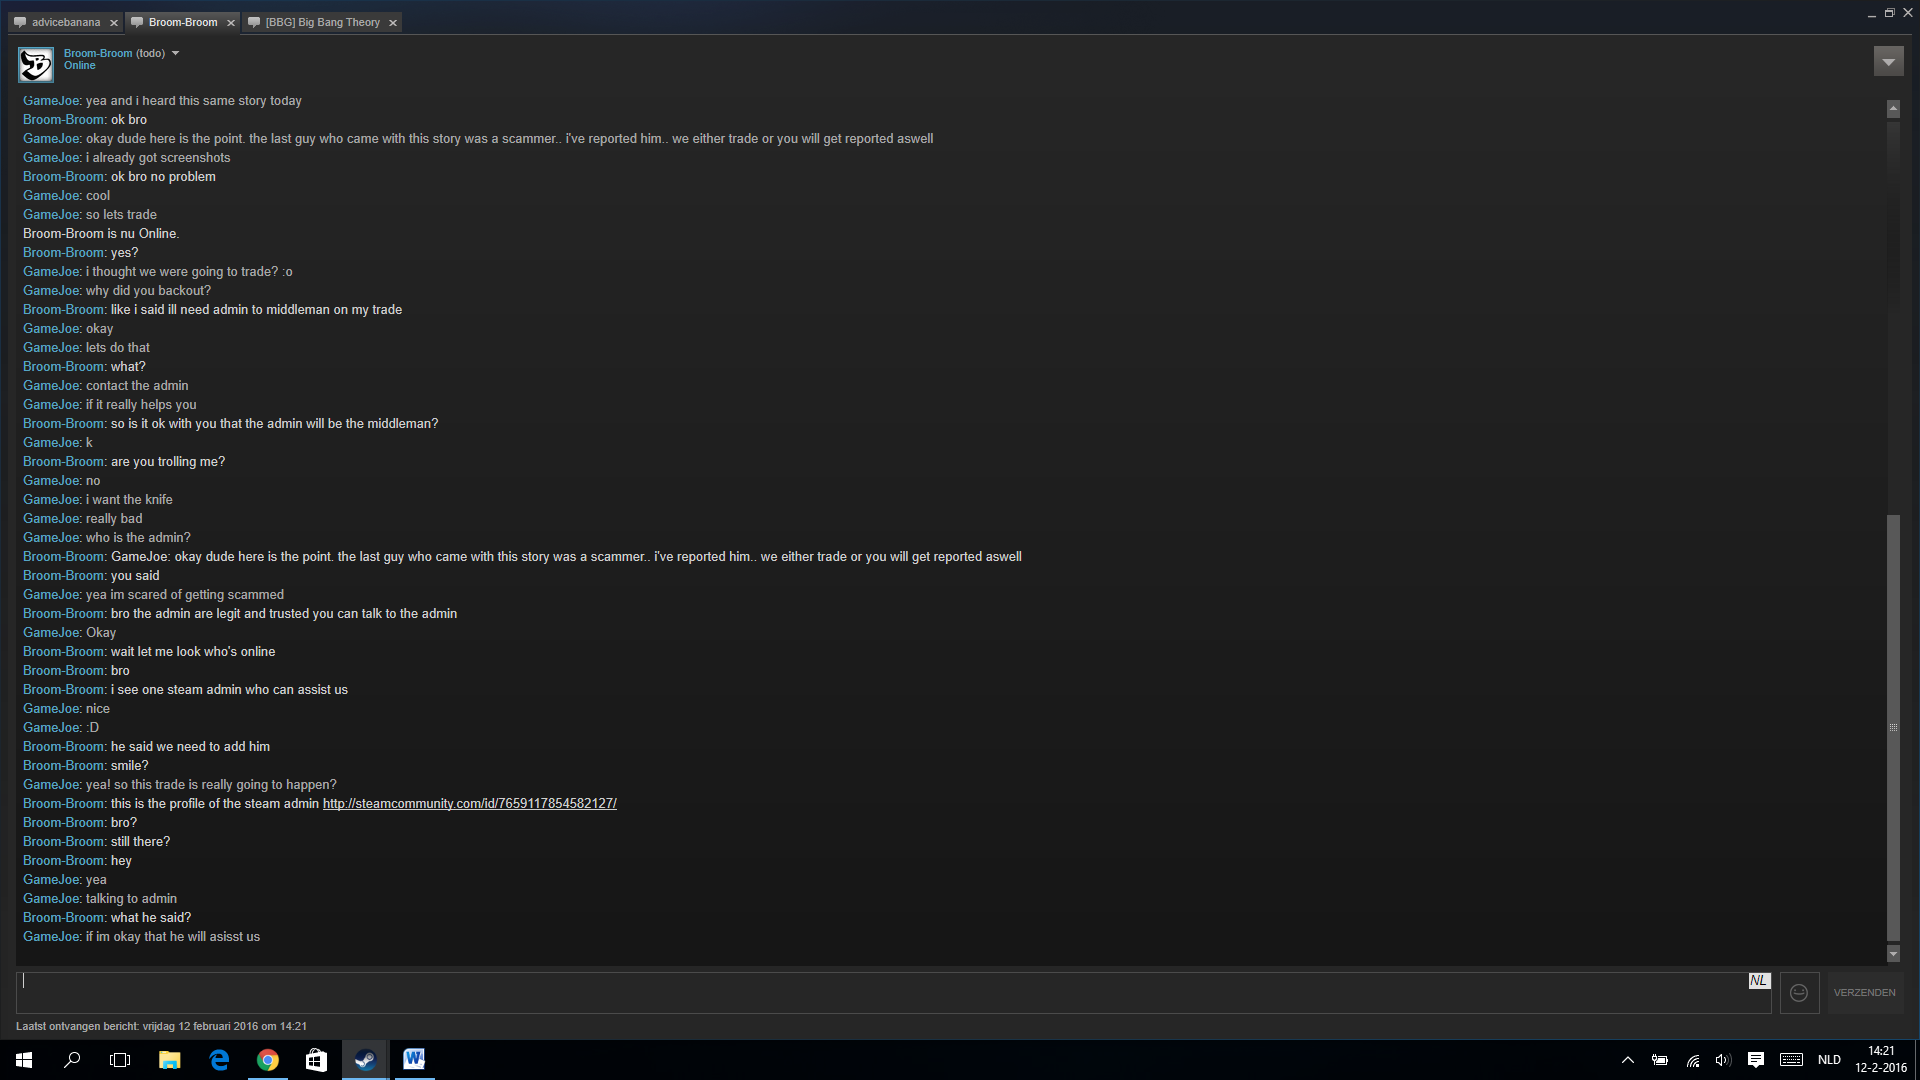Screen dimensions: 1920x1080
Task: Click the VERZENDEN send button
Action: click(1864, 993)
